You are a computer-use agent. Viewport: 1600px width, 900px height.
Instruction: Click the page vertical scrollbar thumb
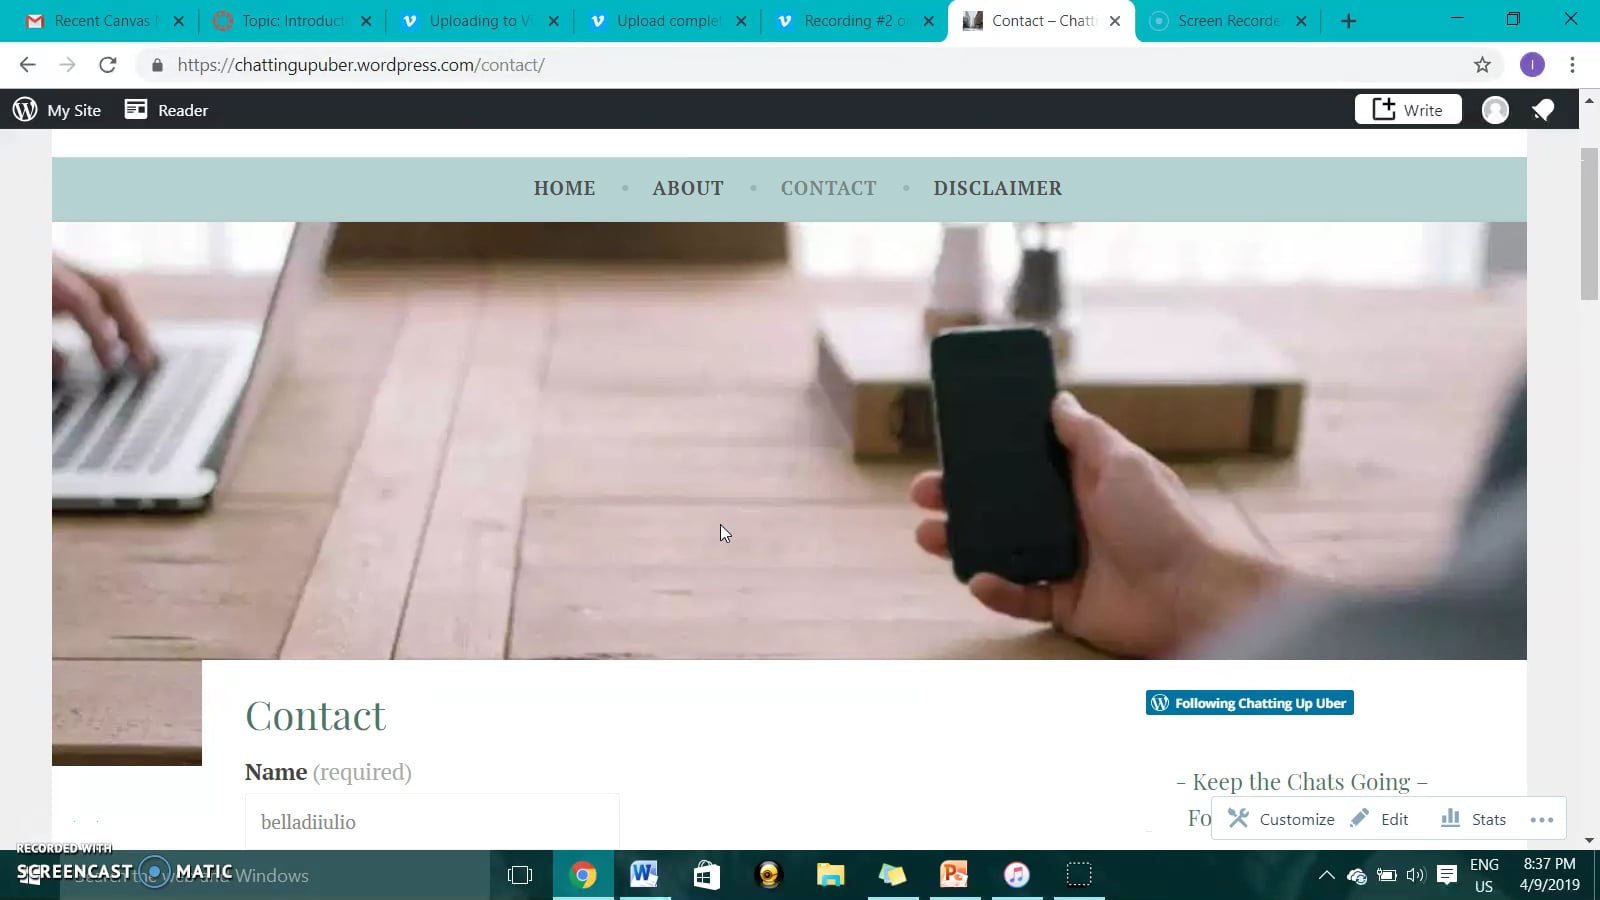tap(1589, 223)
